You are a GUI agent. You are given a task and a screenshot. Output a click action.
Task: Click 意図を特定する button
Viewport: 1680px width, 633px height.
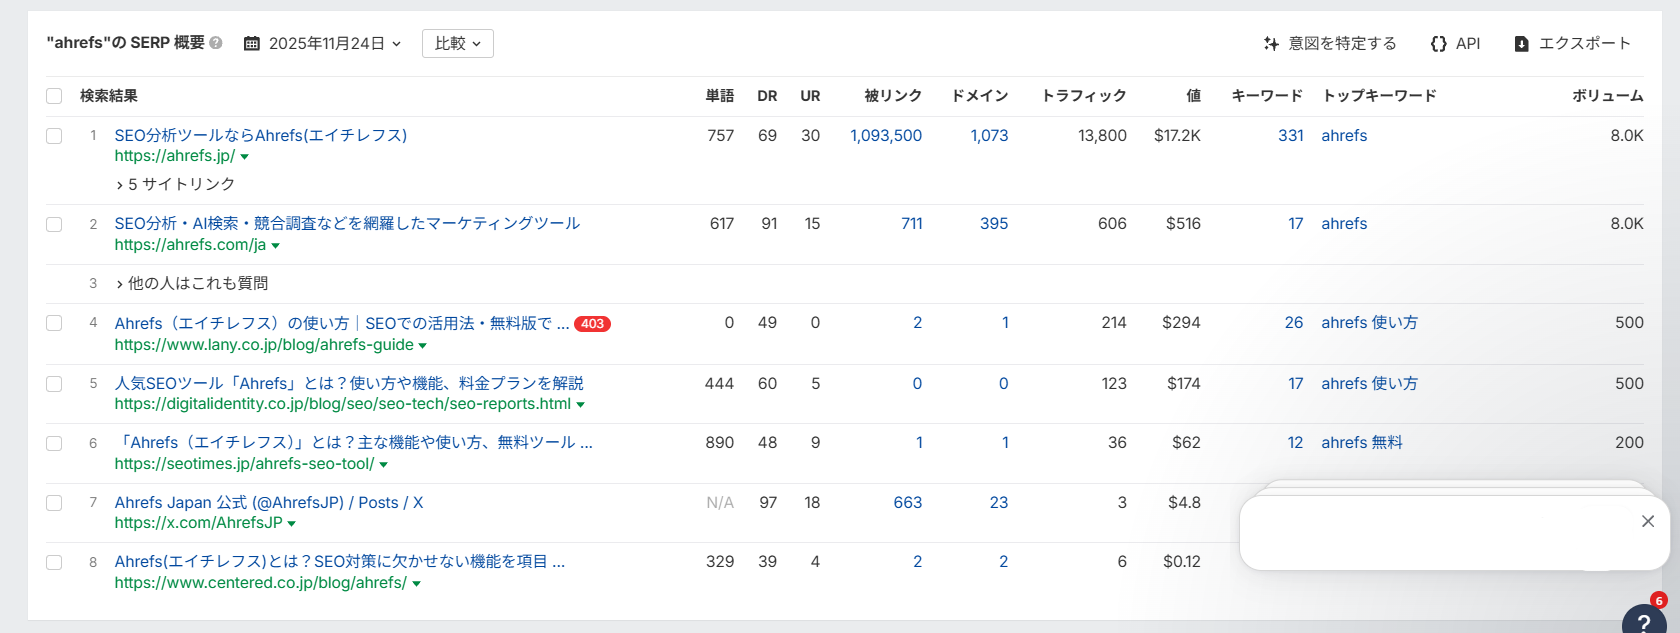1330,43
